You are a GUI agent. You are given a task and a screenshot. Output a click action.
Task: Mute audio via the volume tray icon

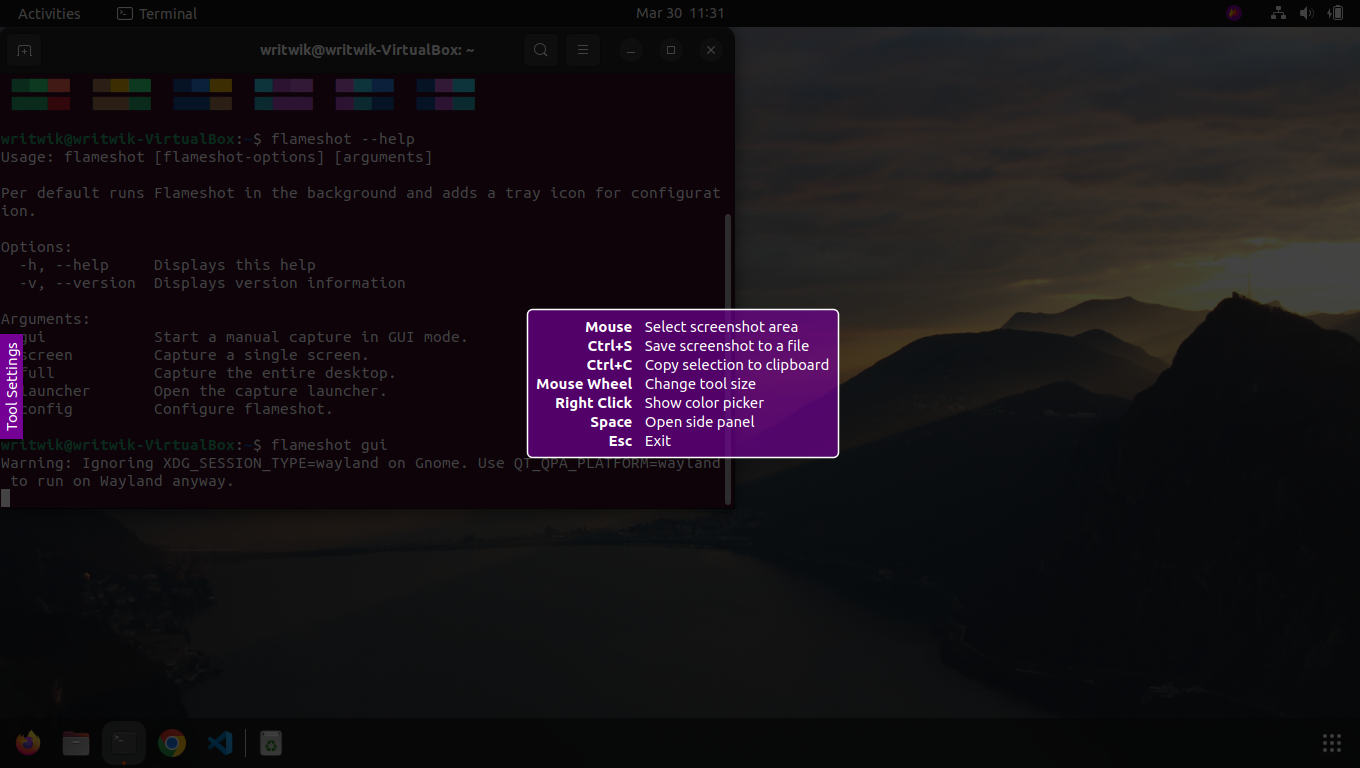coord(1307,13)
